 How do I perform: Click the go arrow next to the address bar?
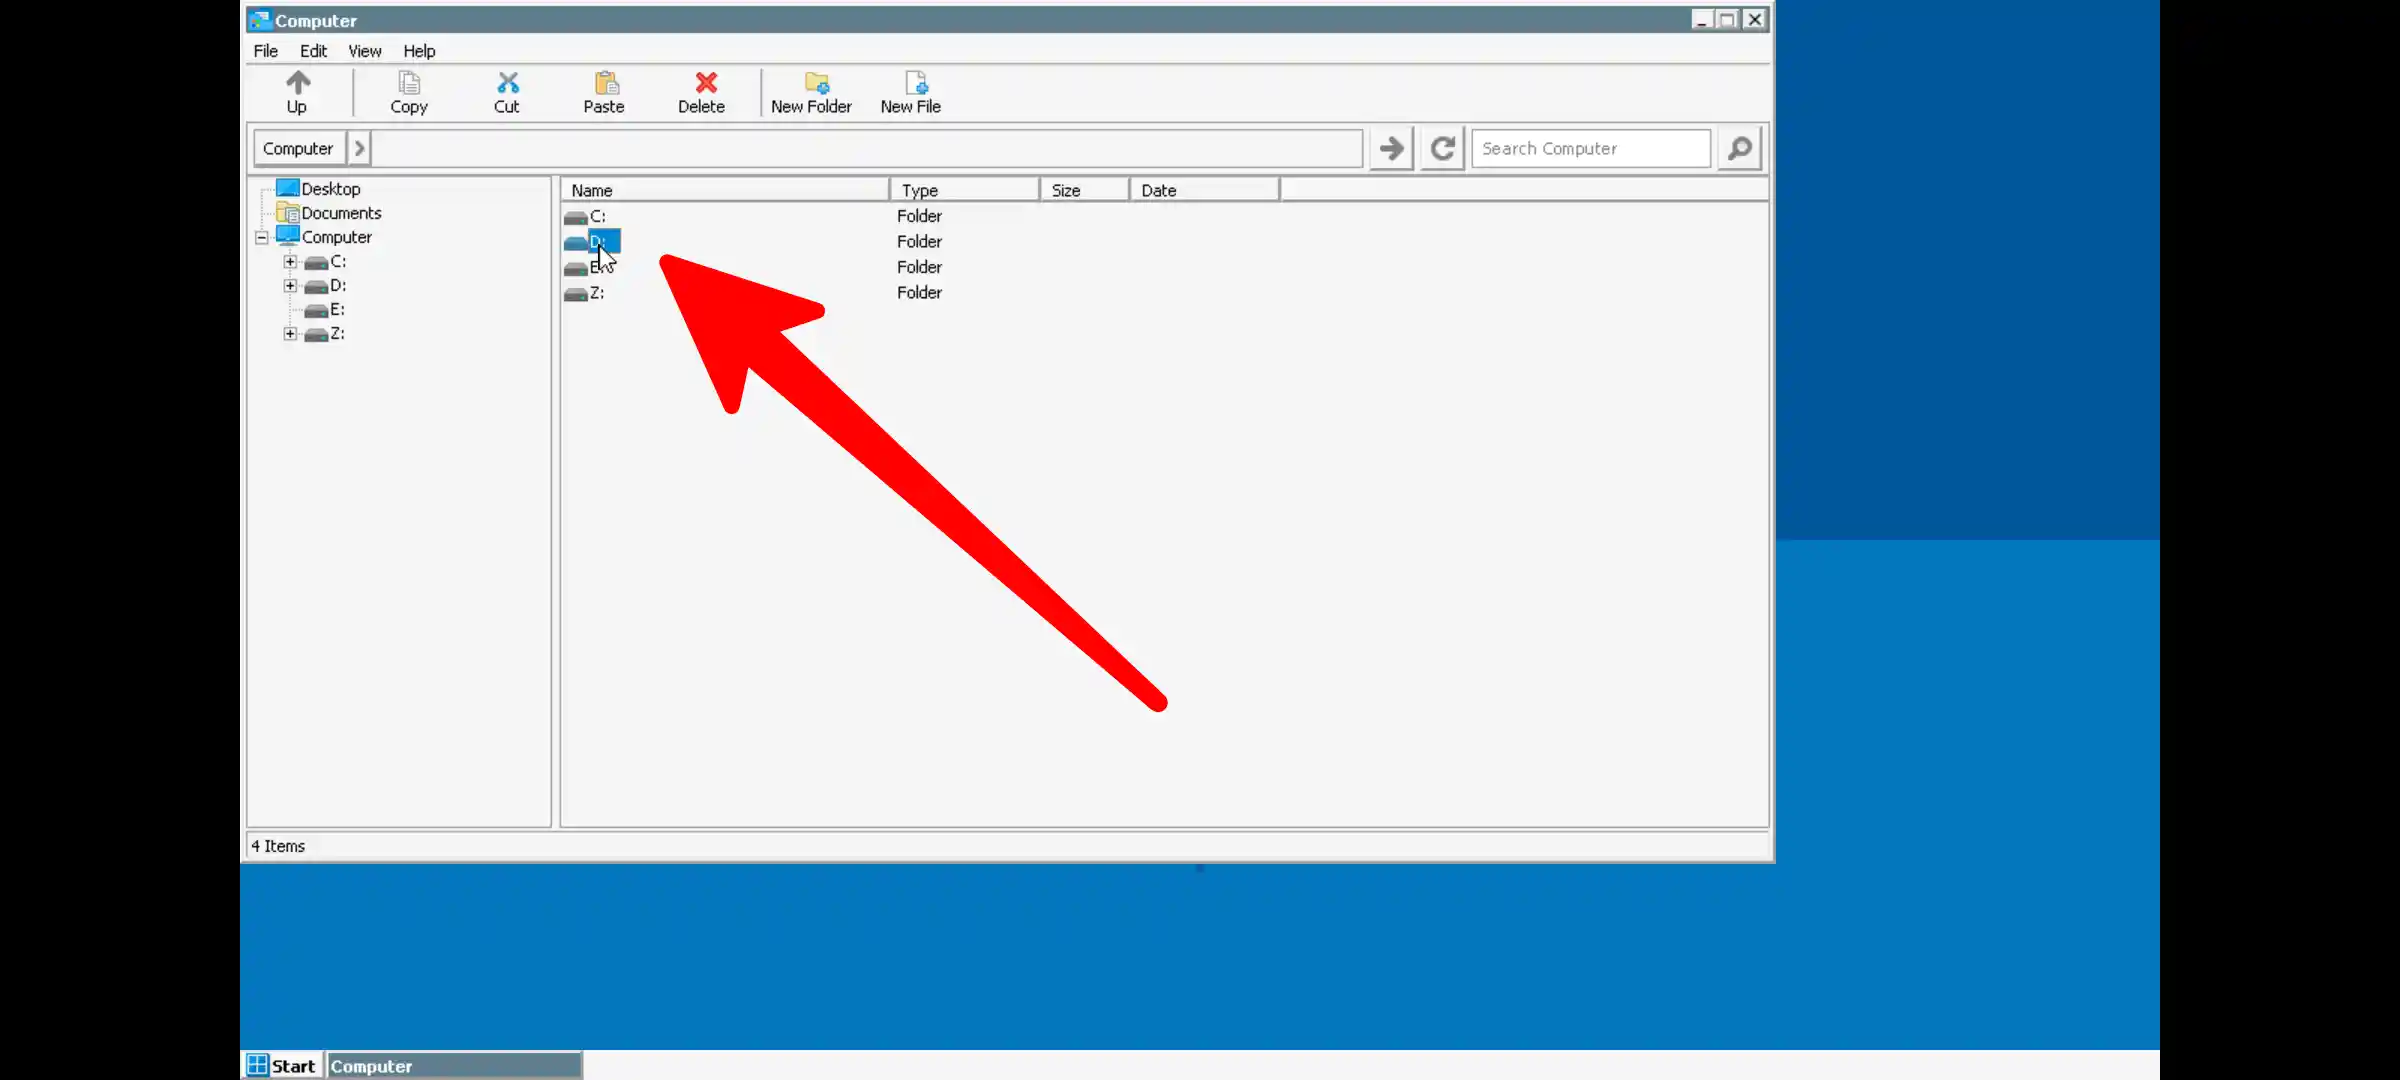(x=1390, y=148)
